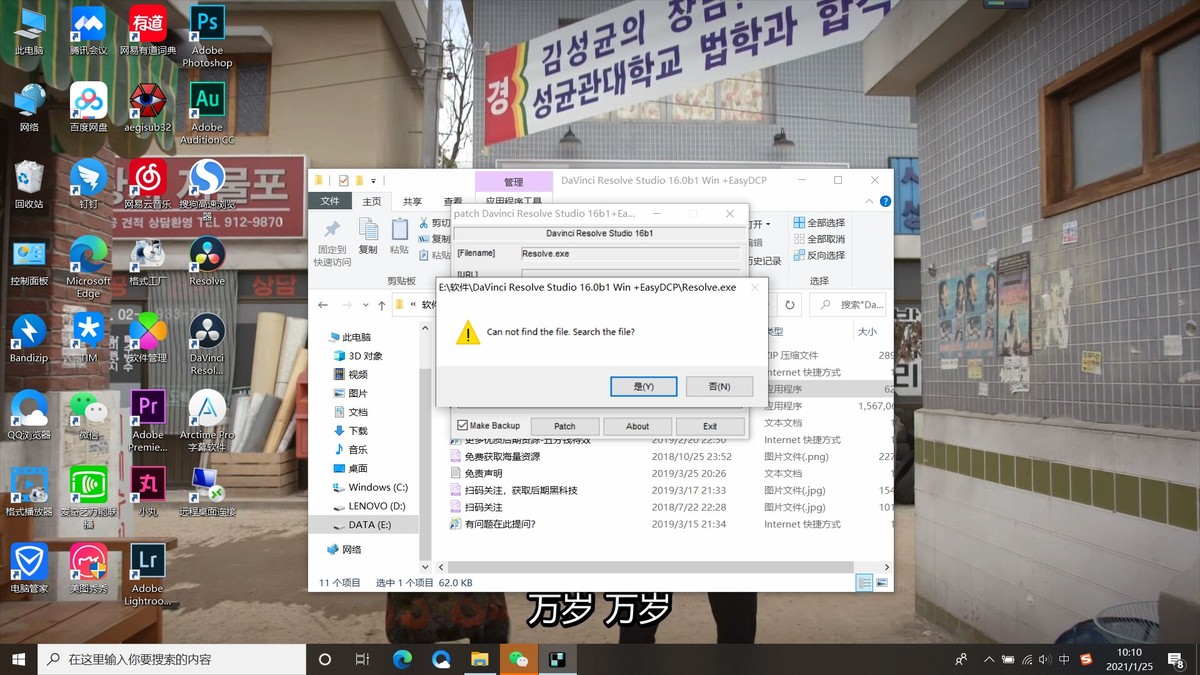Viewport: 1200px width, 675px height.
Task: Click the 大小 column header
Action: tap(867, 331)
